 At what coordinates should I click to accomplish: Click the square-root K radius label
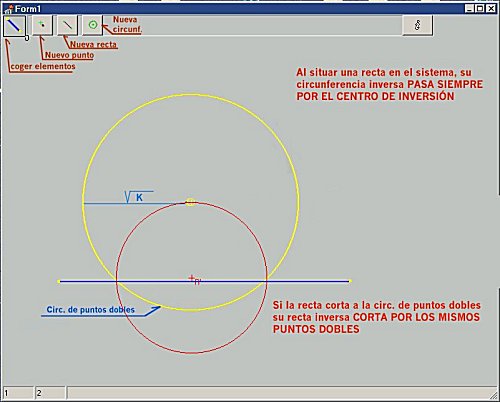[x=134, y=197]
